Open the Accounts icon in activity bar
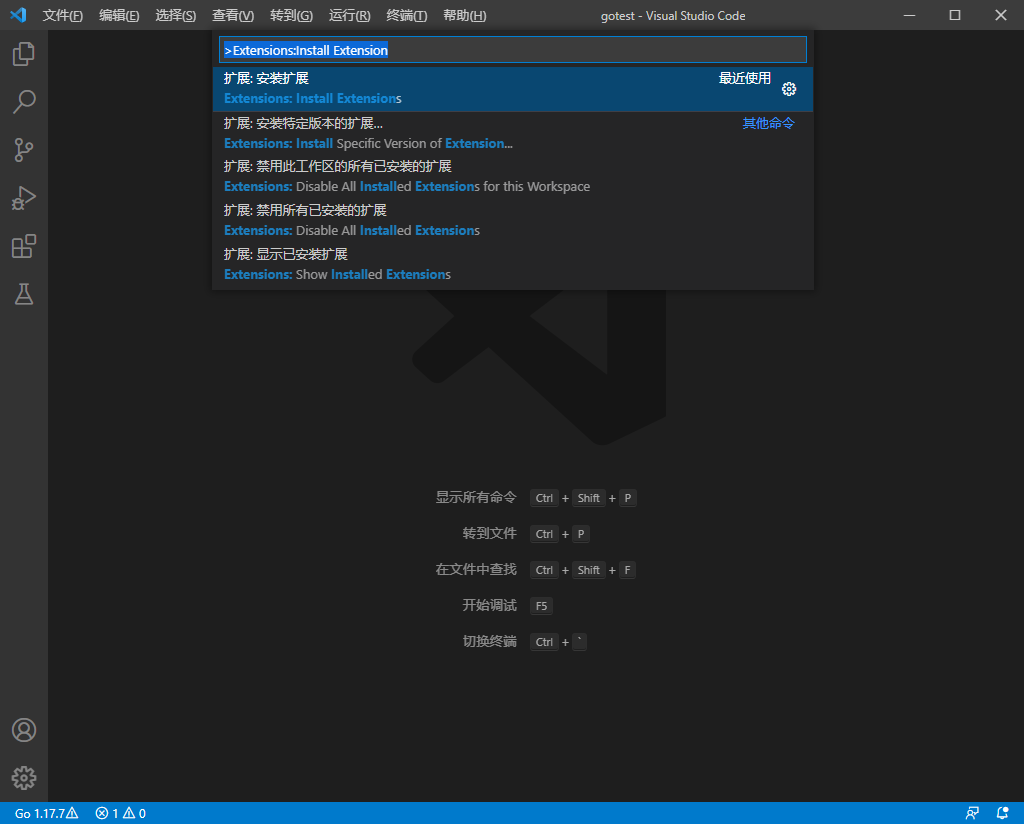Image resolution: width=1024 pixels, height=824 pixels. pyautogui.click(x=24, y=730)
